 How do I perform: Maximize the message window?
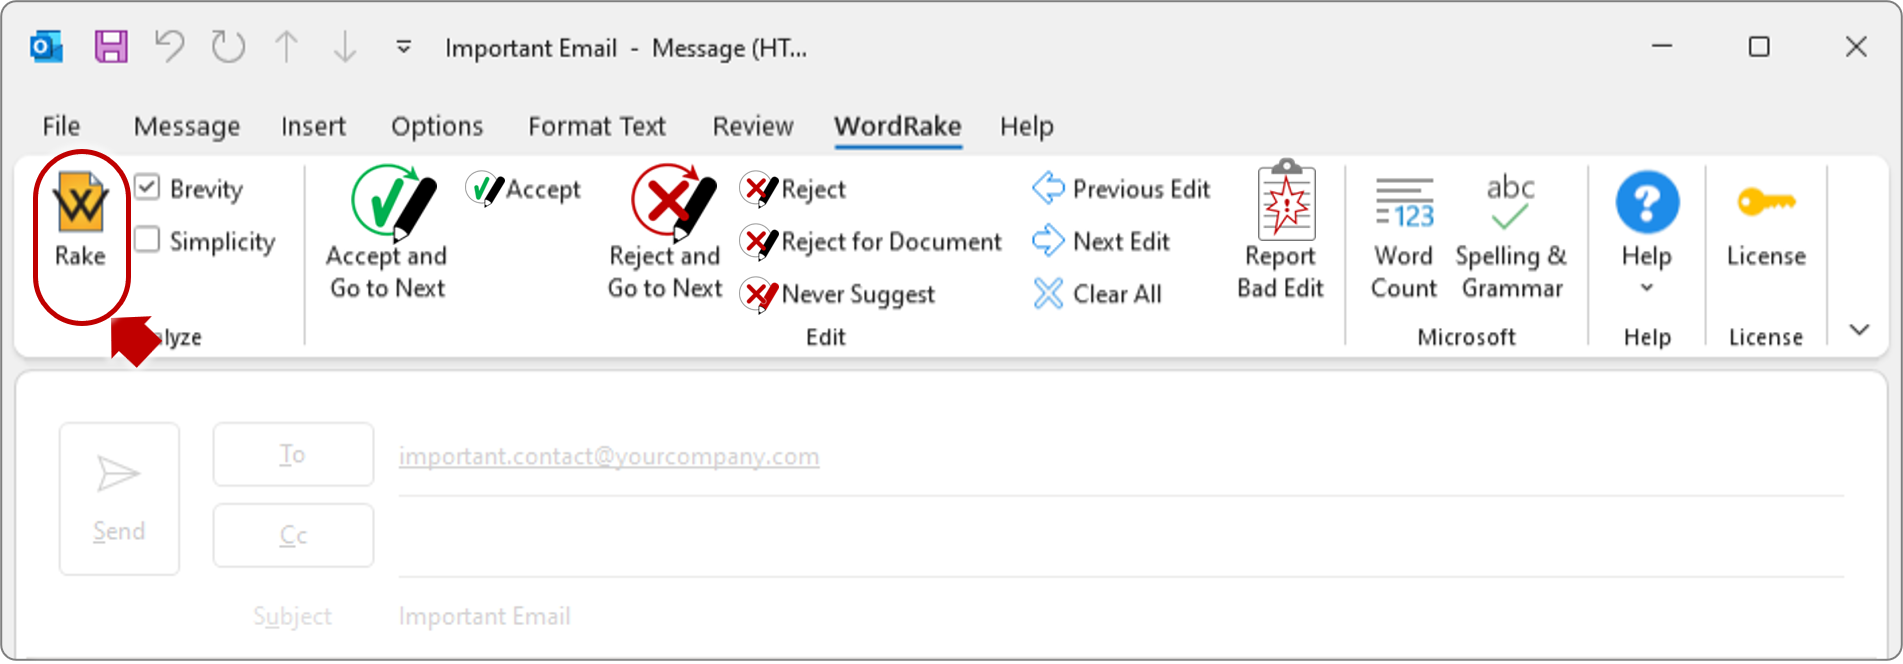(1759, 47)
